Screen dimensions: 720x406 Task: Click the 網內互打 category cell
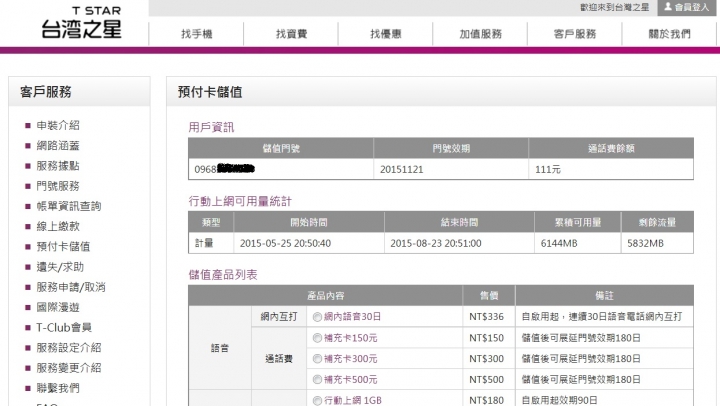pyautogui.click(x=279, y=317)
